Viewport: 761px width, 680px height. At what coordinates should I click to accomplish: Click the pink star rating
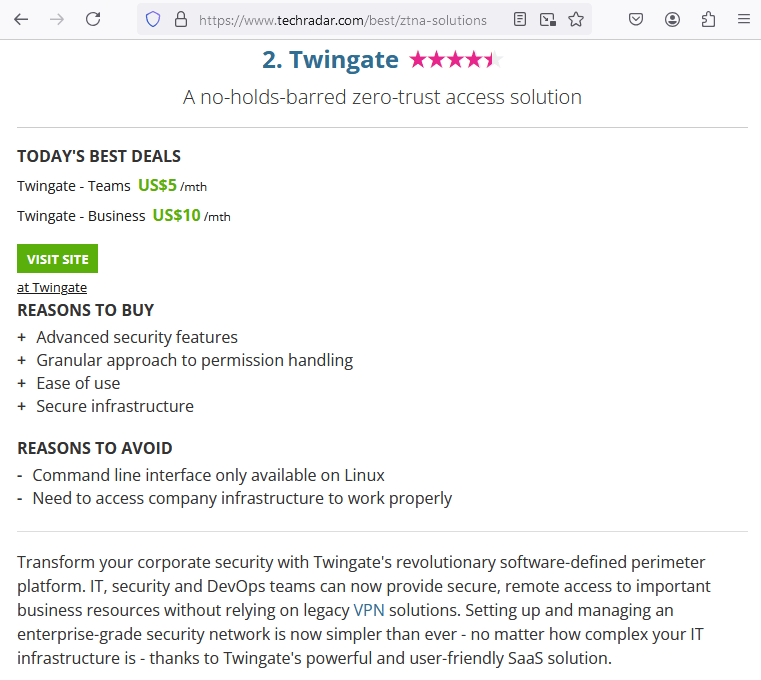(x=454, y=60)
